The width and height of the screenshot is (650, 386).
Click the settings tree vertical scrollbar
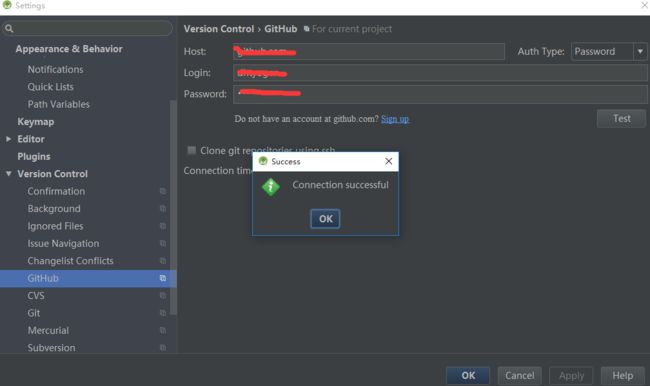[173, 207]
